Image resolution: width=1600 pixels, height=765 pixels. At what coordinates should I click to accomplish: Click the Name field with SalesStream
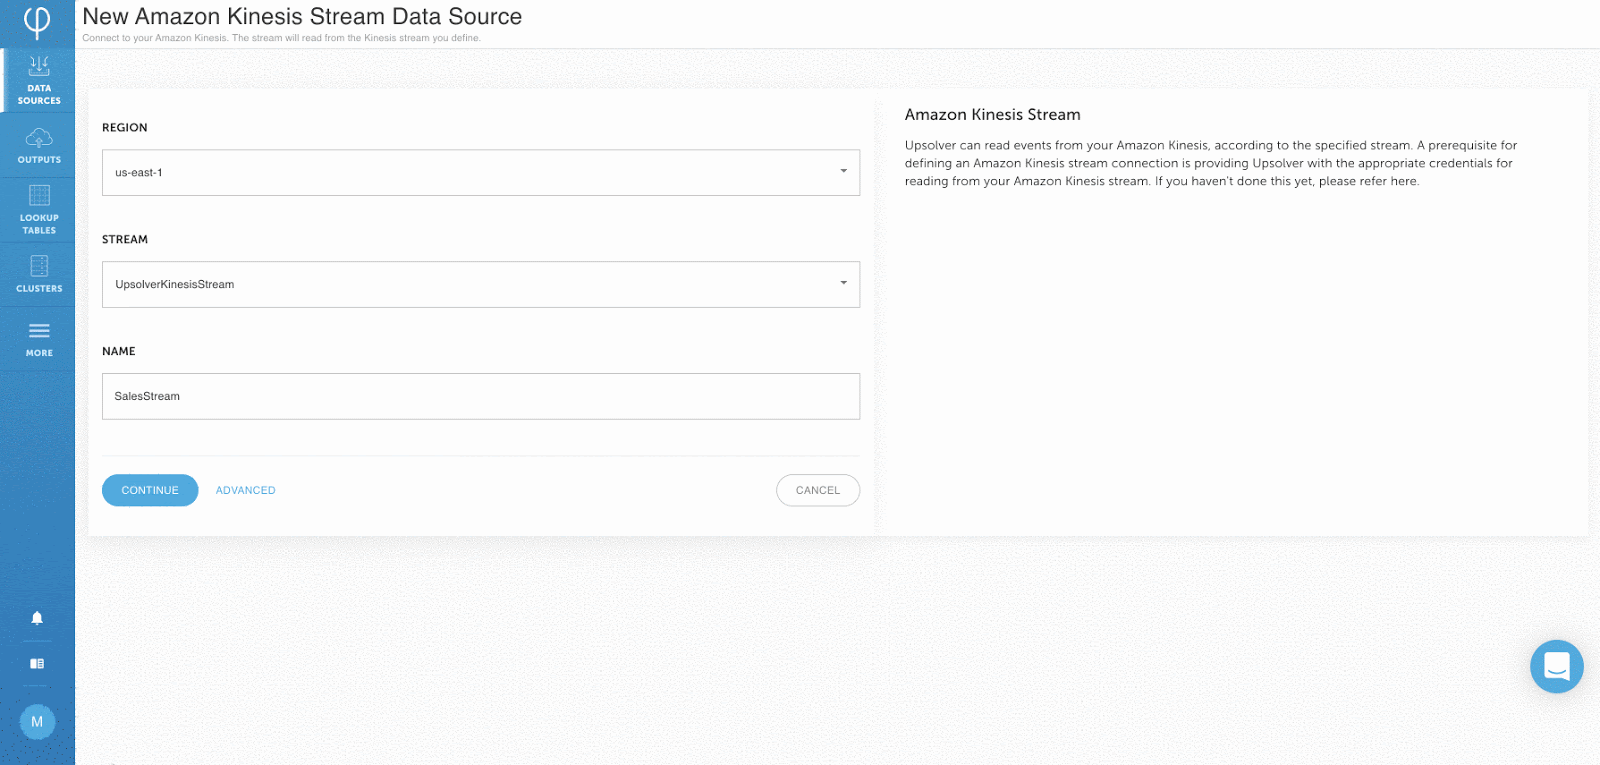481,397
